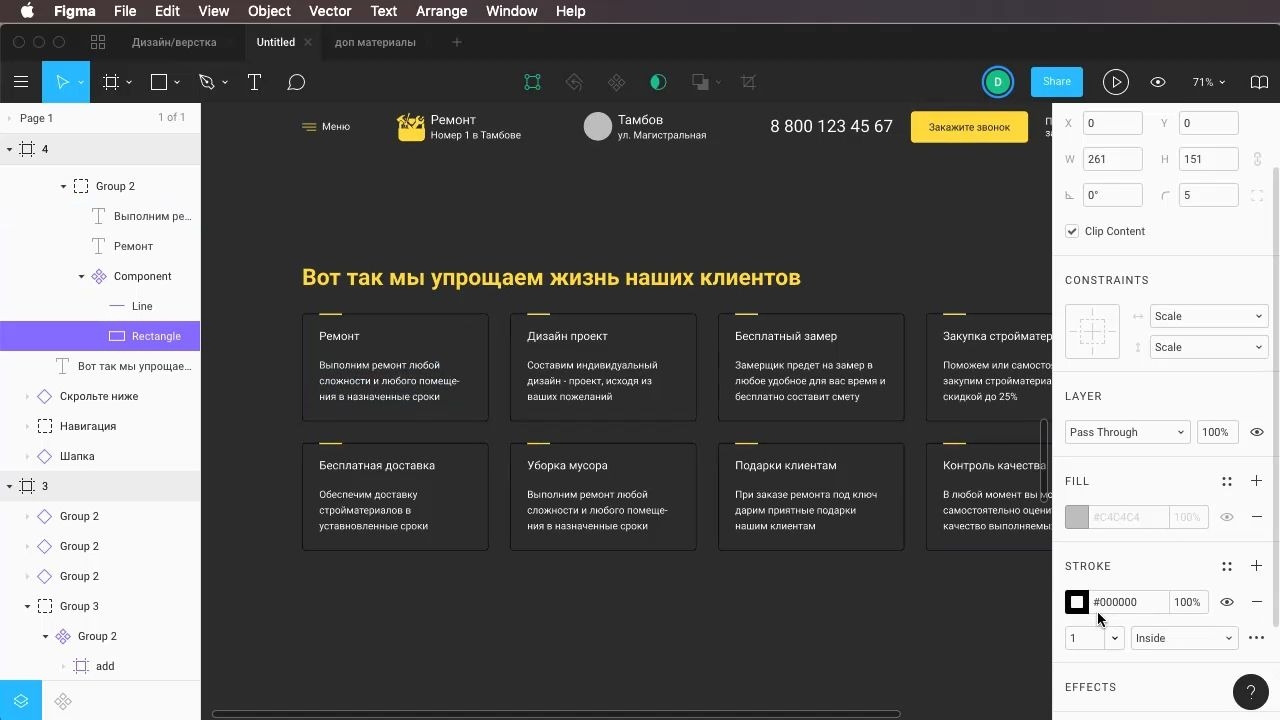Open the Vector menu
1280x720 pixels.
click(330, 11)
